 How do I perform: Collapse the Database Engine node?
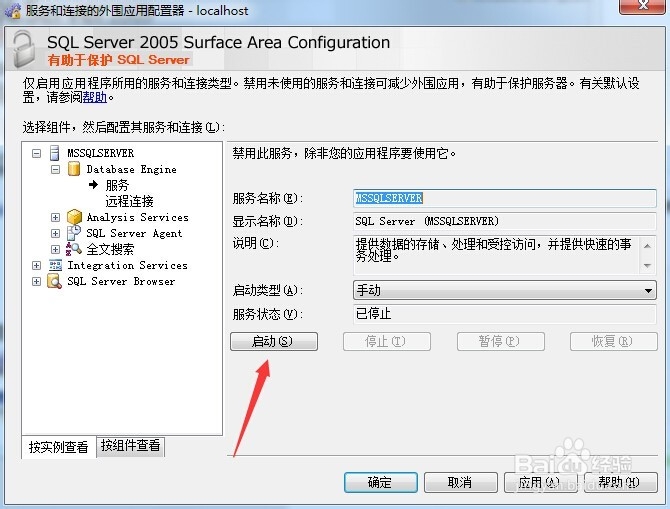coord(56,170)
